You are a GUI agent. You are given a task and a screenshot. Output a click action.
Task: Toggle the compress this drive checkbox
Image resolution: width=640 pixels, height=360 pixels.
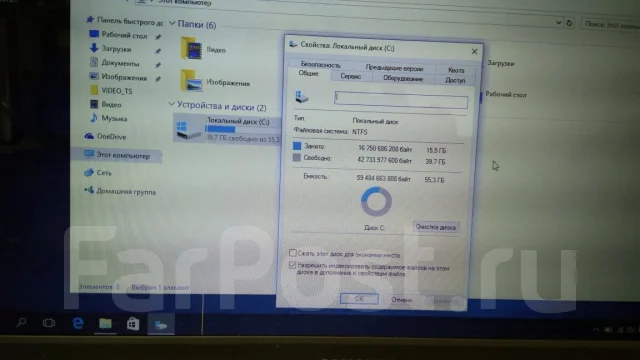(x=293, y=253)
